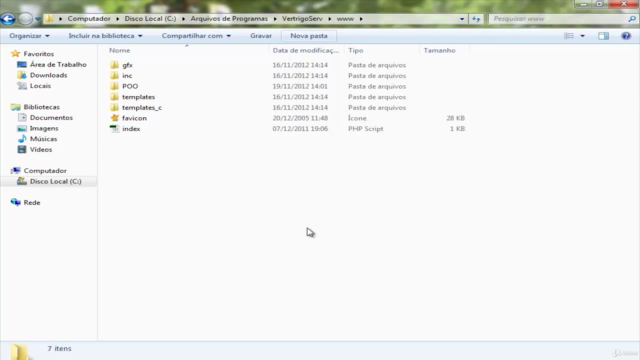Open the Compartilhar com menu
640x360 pixels.
pos(196,36)
